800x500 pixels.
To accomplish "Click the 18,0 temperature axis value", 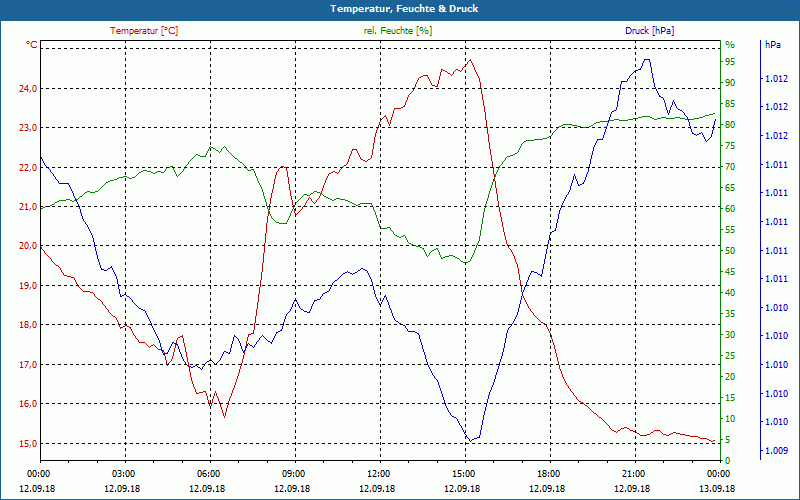I will coord(29,325).
